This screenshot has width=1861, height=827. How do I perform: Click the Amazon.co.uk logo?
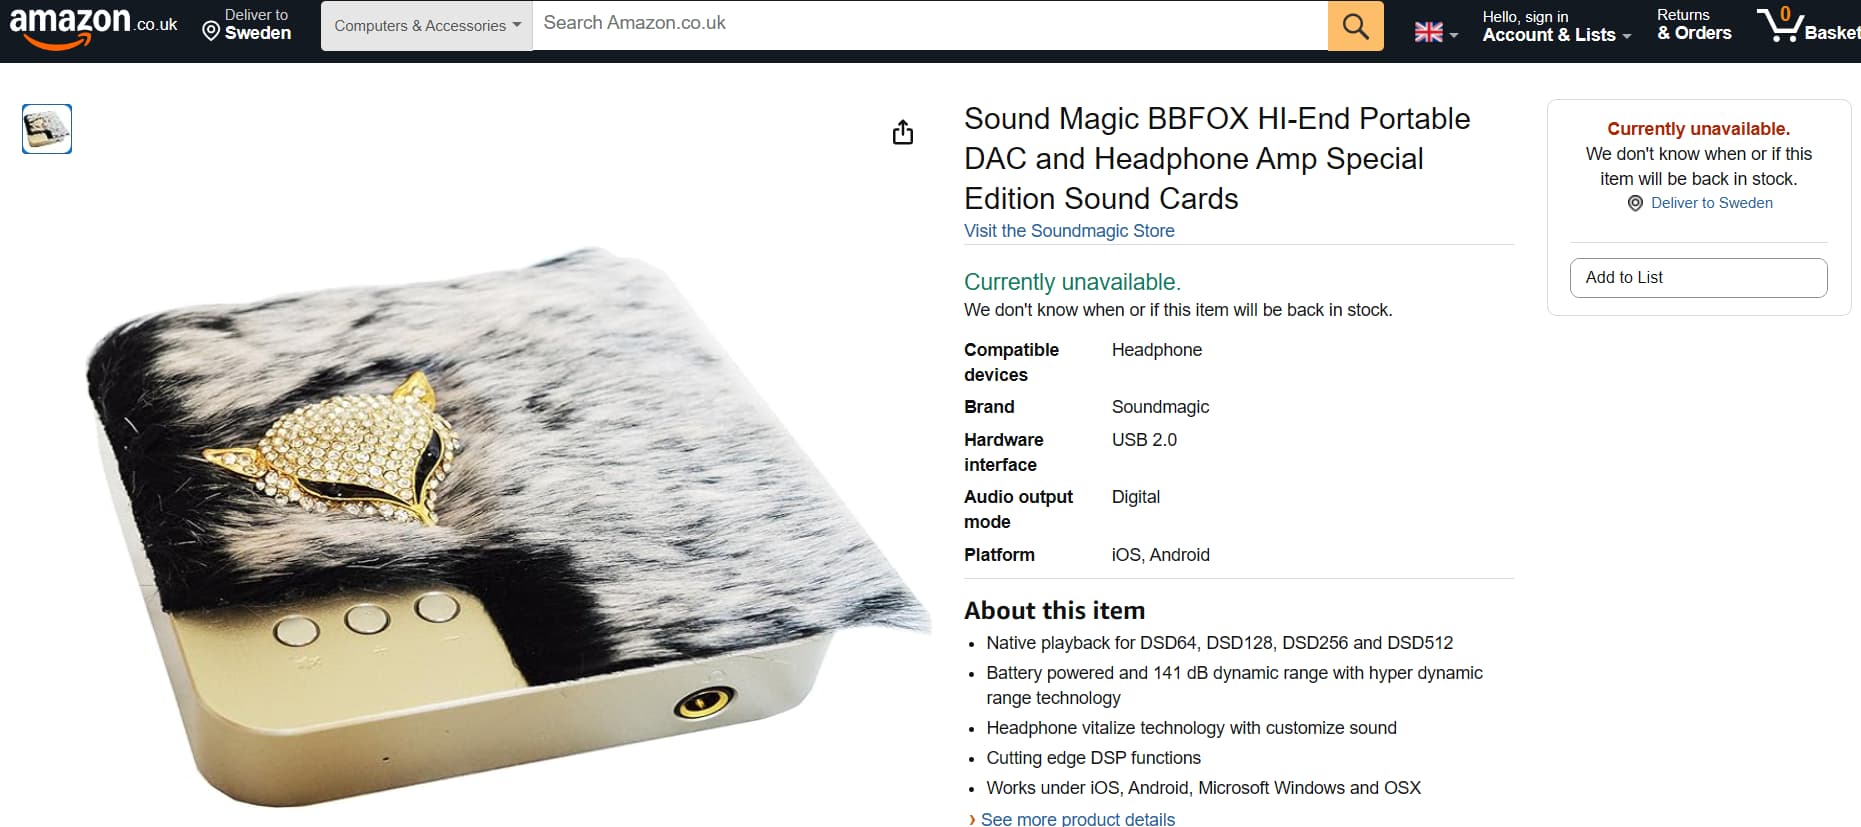point(93,26)
